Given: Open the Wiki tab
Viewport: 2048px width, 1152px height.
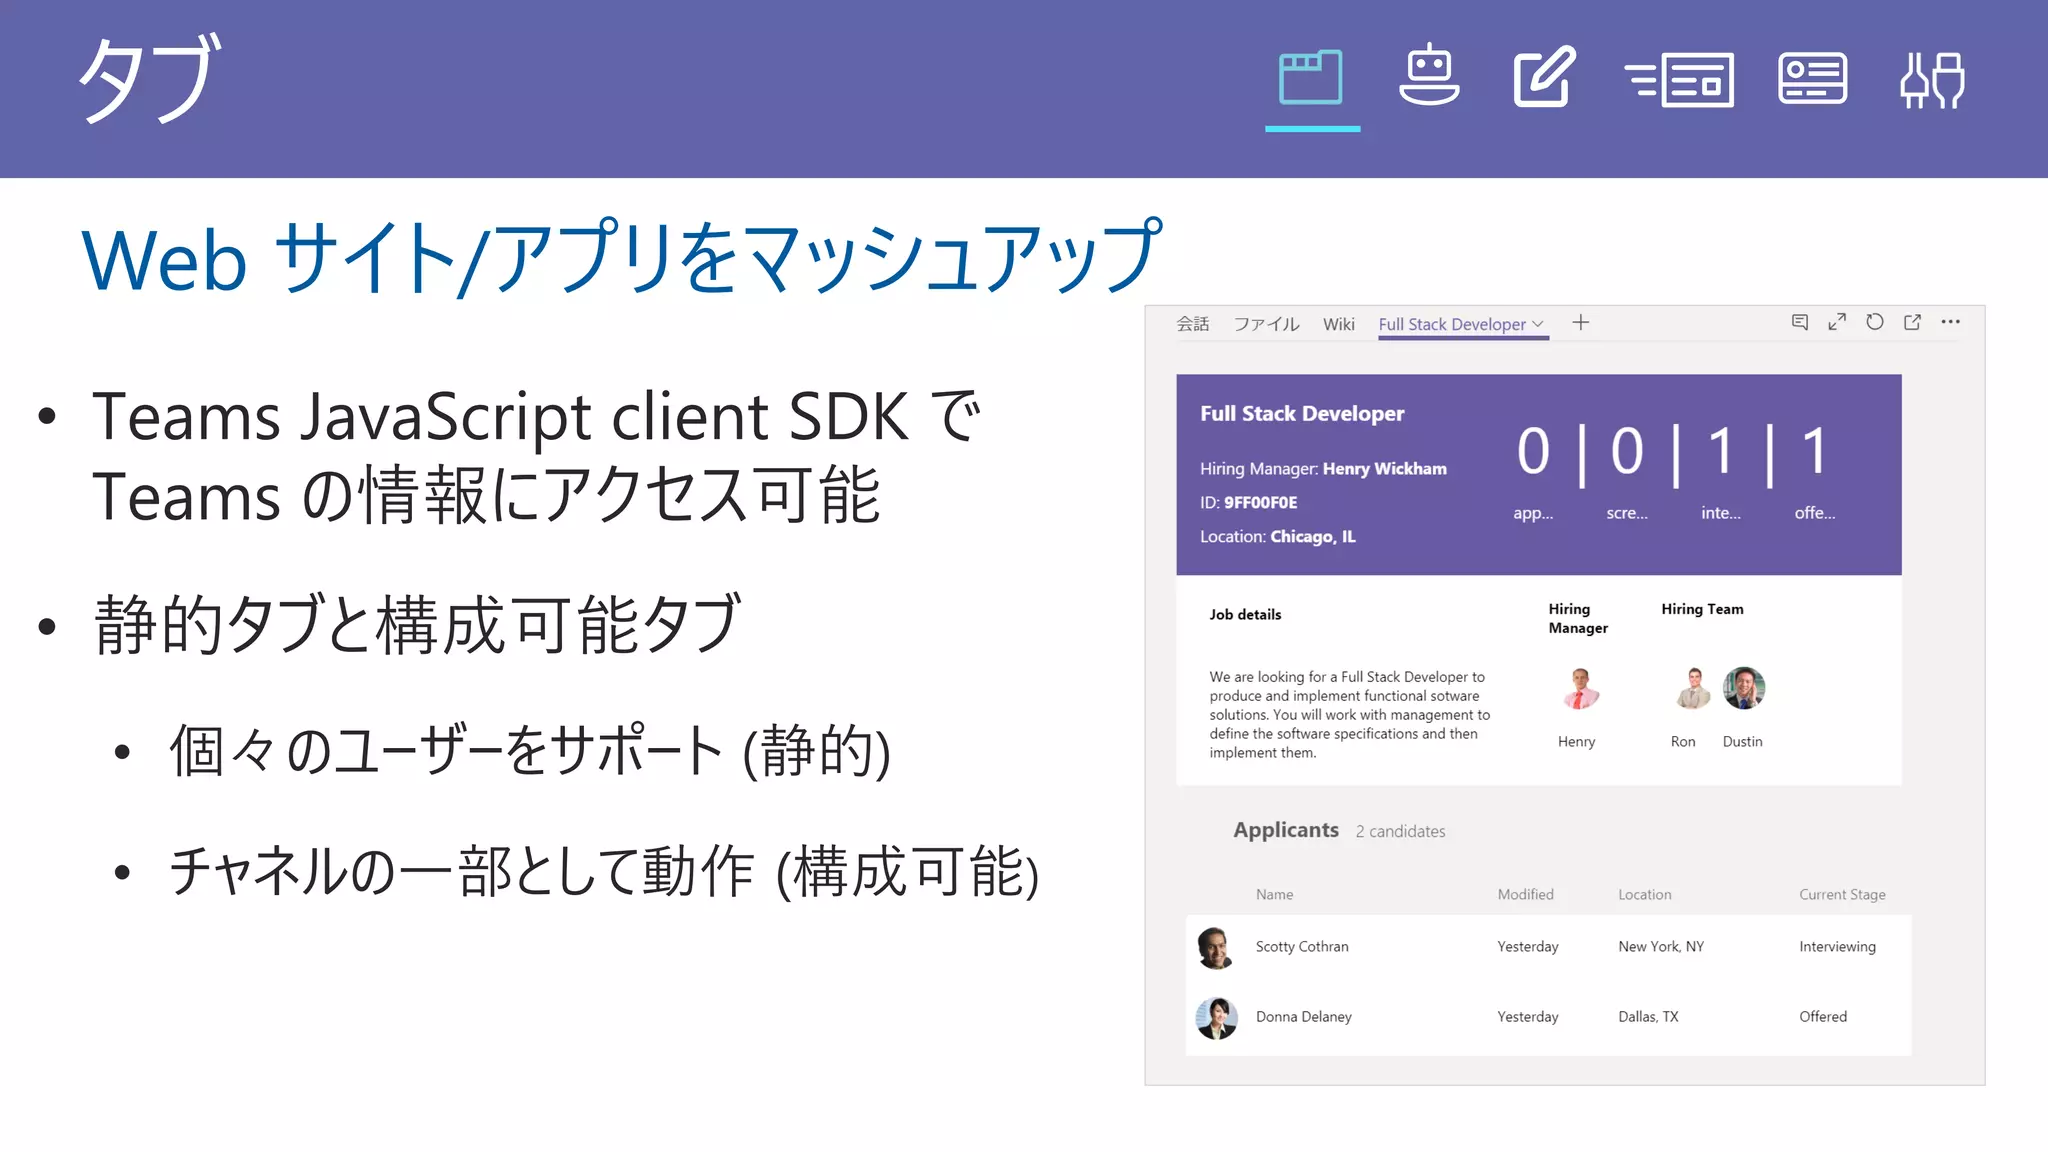Looking at the screenshot, I should pyautogui.click(x=1338, y=324).
